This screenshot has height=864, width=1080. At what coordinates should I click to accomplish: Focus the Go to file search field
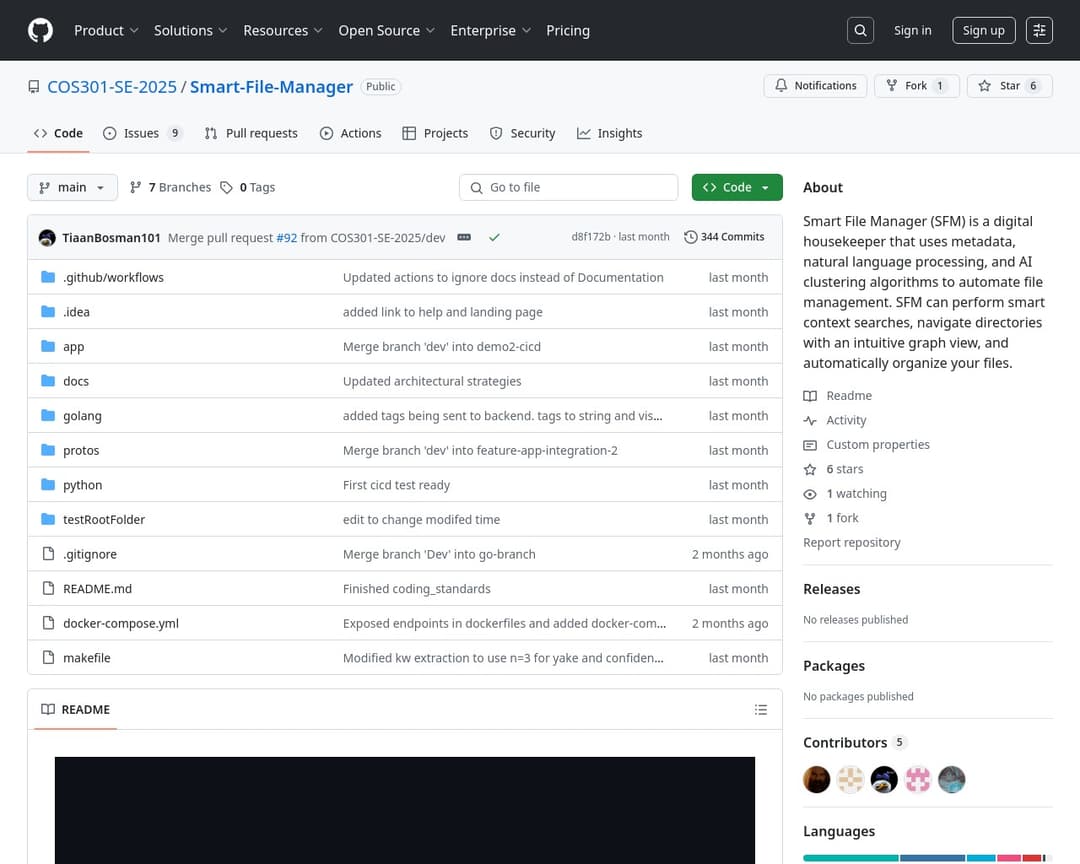tap(568, 187)
